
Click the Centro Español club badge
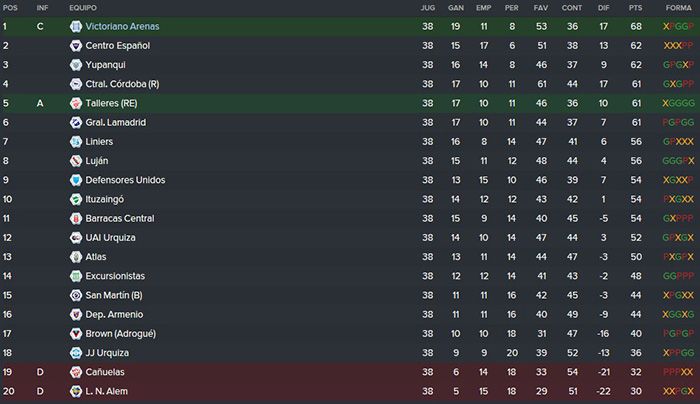click(76, 46)
